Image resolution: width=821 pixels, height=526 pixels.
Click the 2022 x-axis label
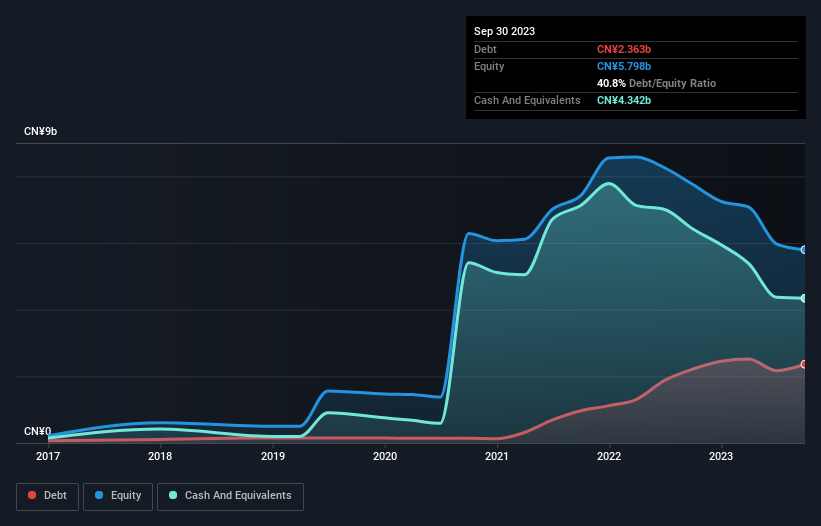[x=609, y=456]
